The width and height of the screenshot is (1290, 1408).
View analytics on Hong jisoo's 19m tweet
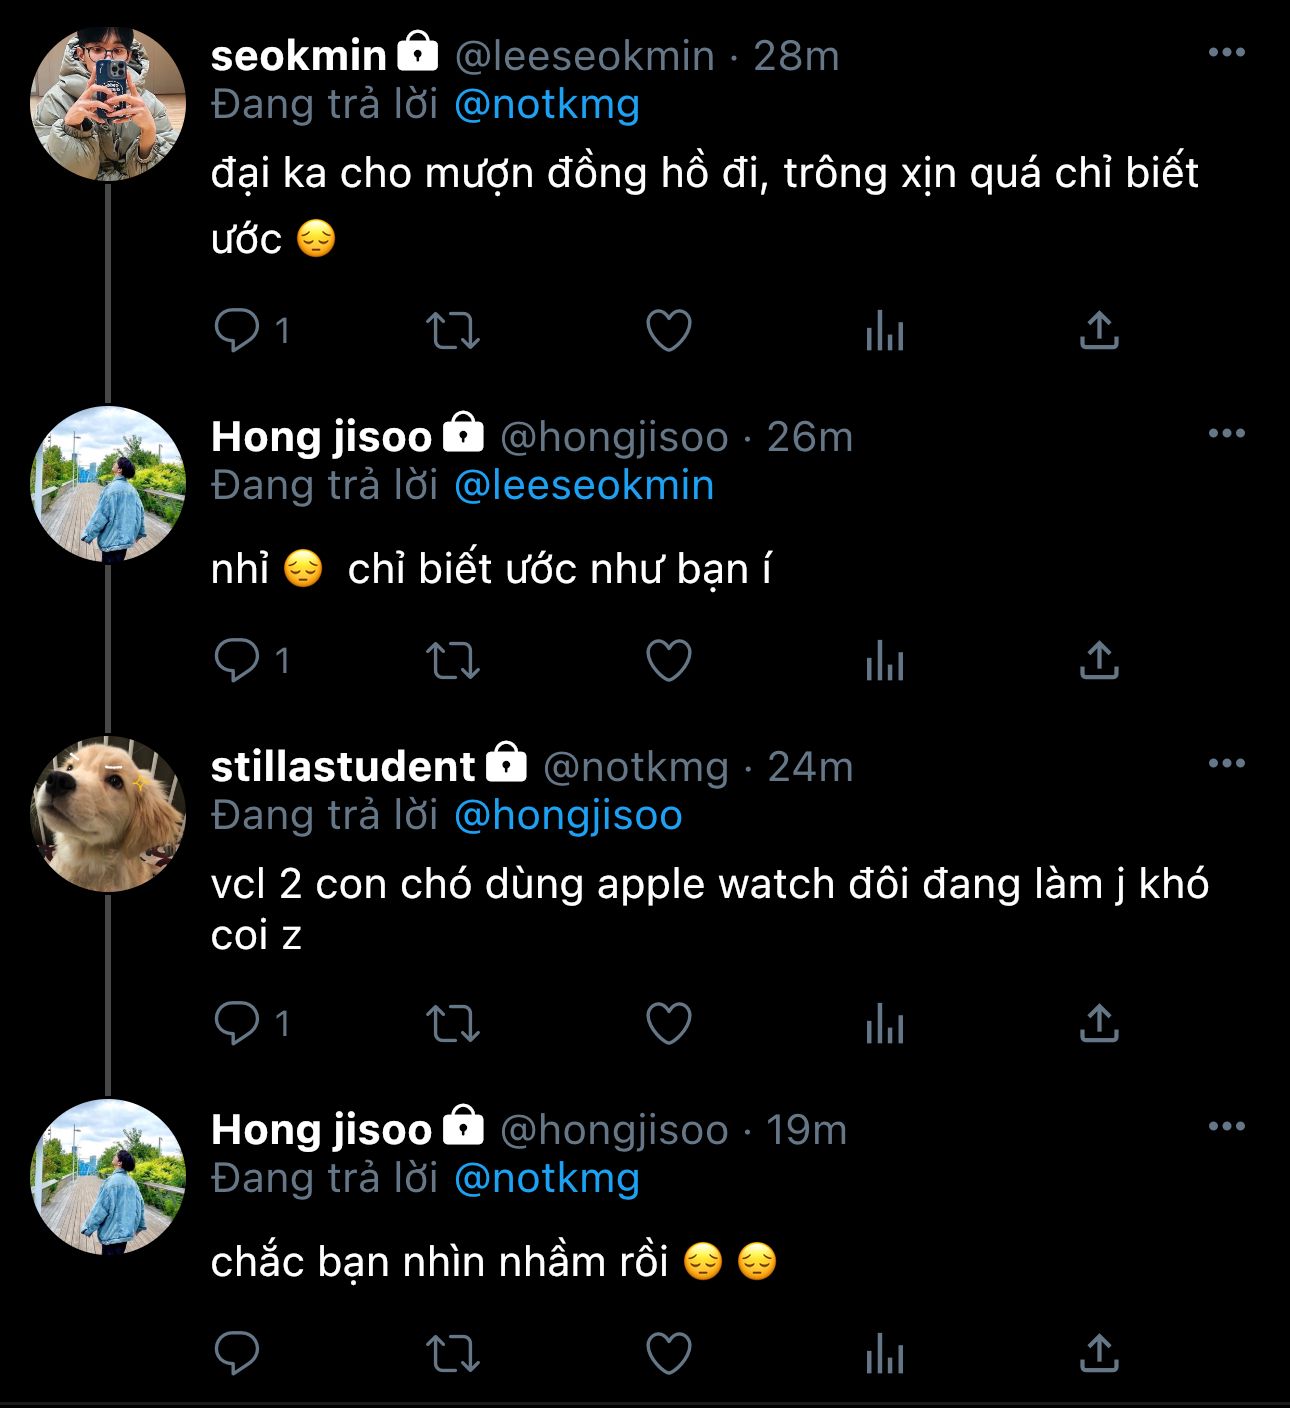pyautogui.click(x=885, y=1354)
